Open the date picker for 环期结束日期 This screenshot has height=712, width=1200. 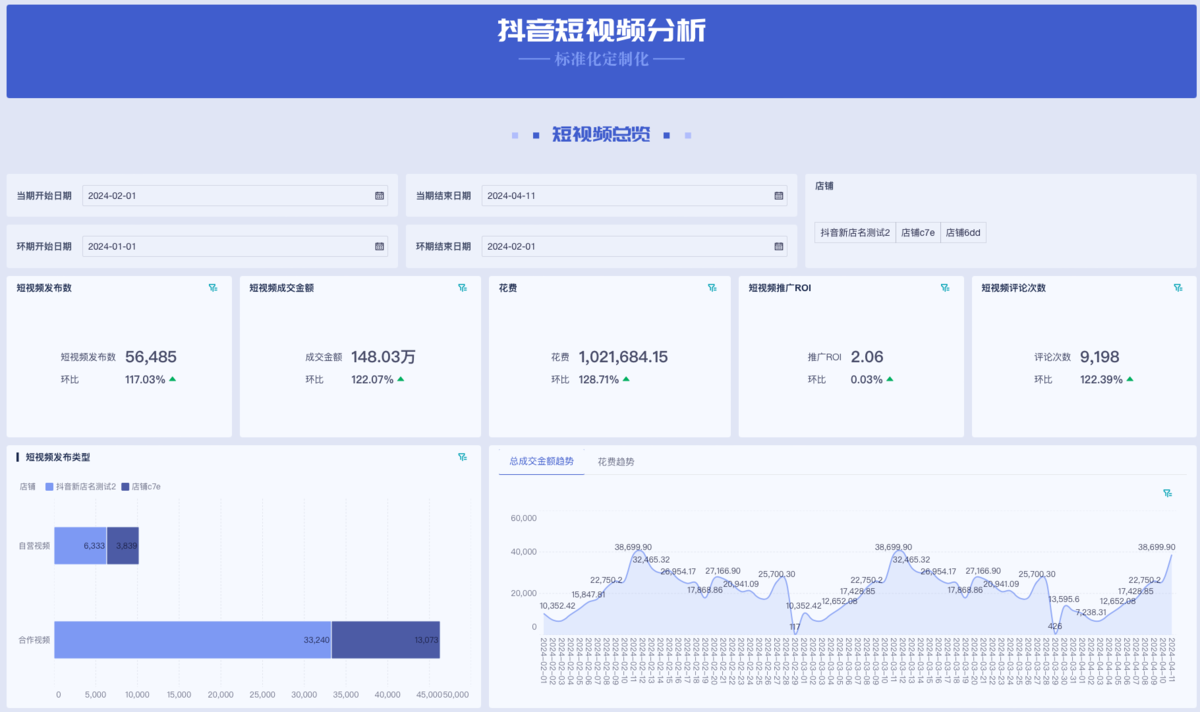tap(779, 246)
